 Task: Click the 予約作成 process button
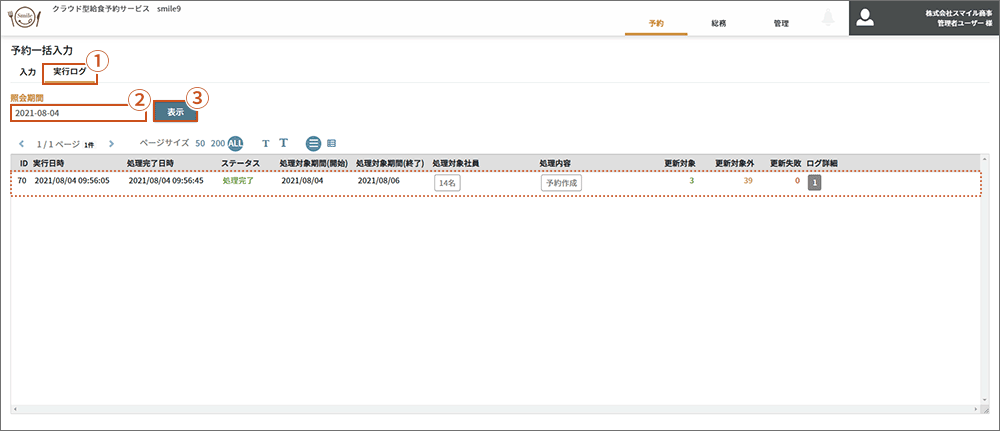(561, 183)
